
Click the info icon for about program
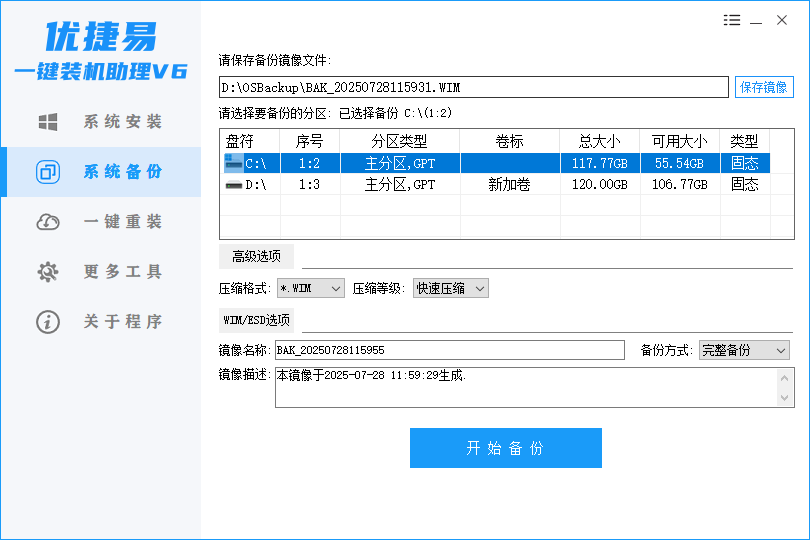click(x=48, y=322)
